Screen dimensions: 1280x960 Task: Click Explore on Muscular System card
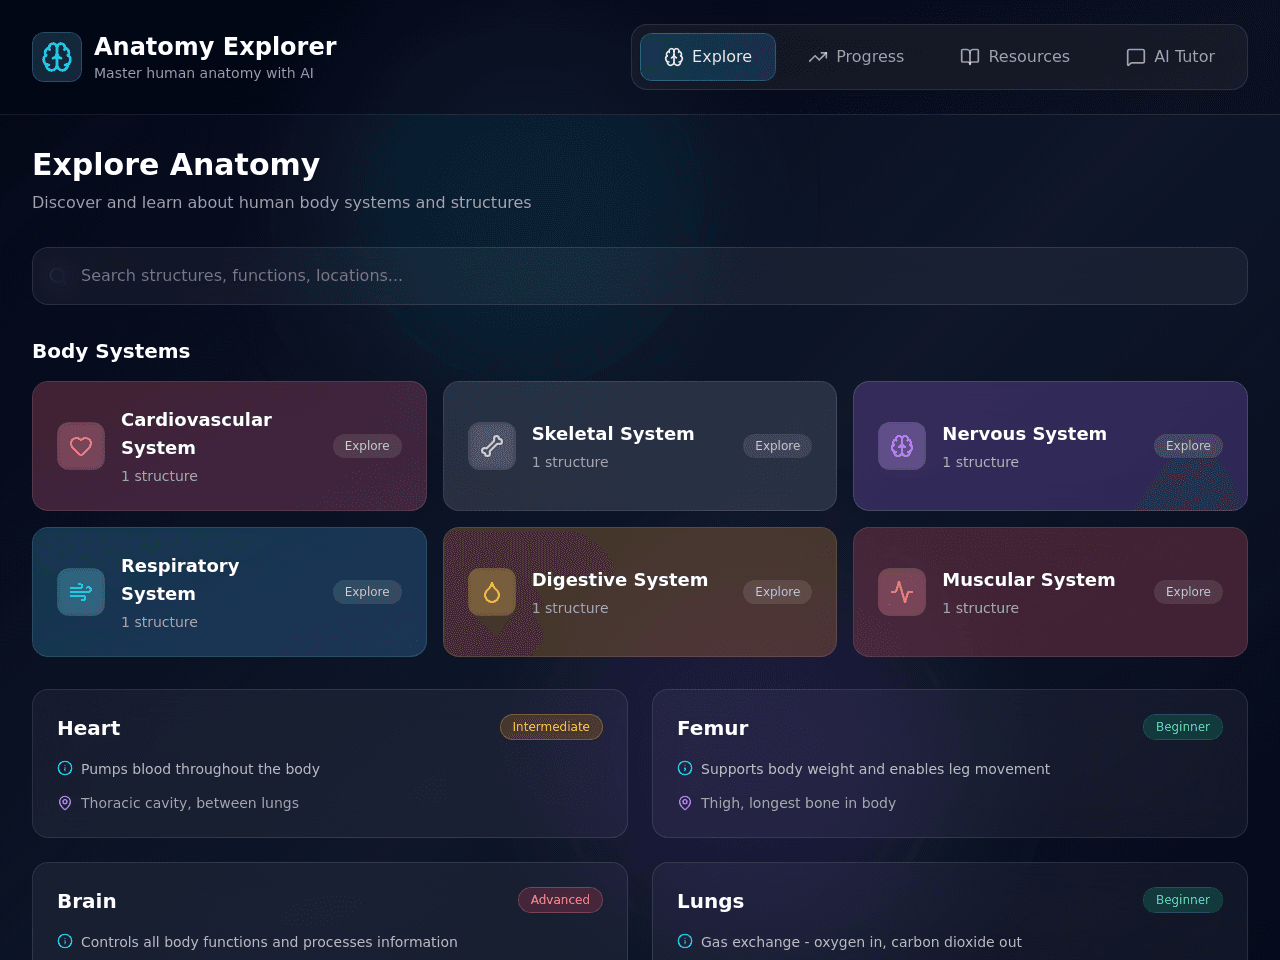pyautogui.click(x=1188, y=592)
